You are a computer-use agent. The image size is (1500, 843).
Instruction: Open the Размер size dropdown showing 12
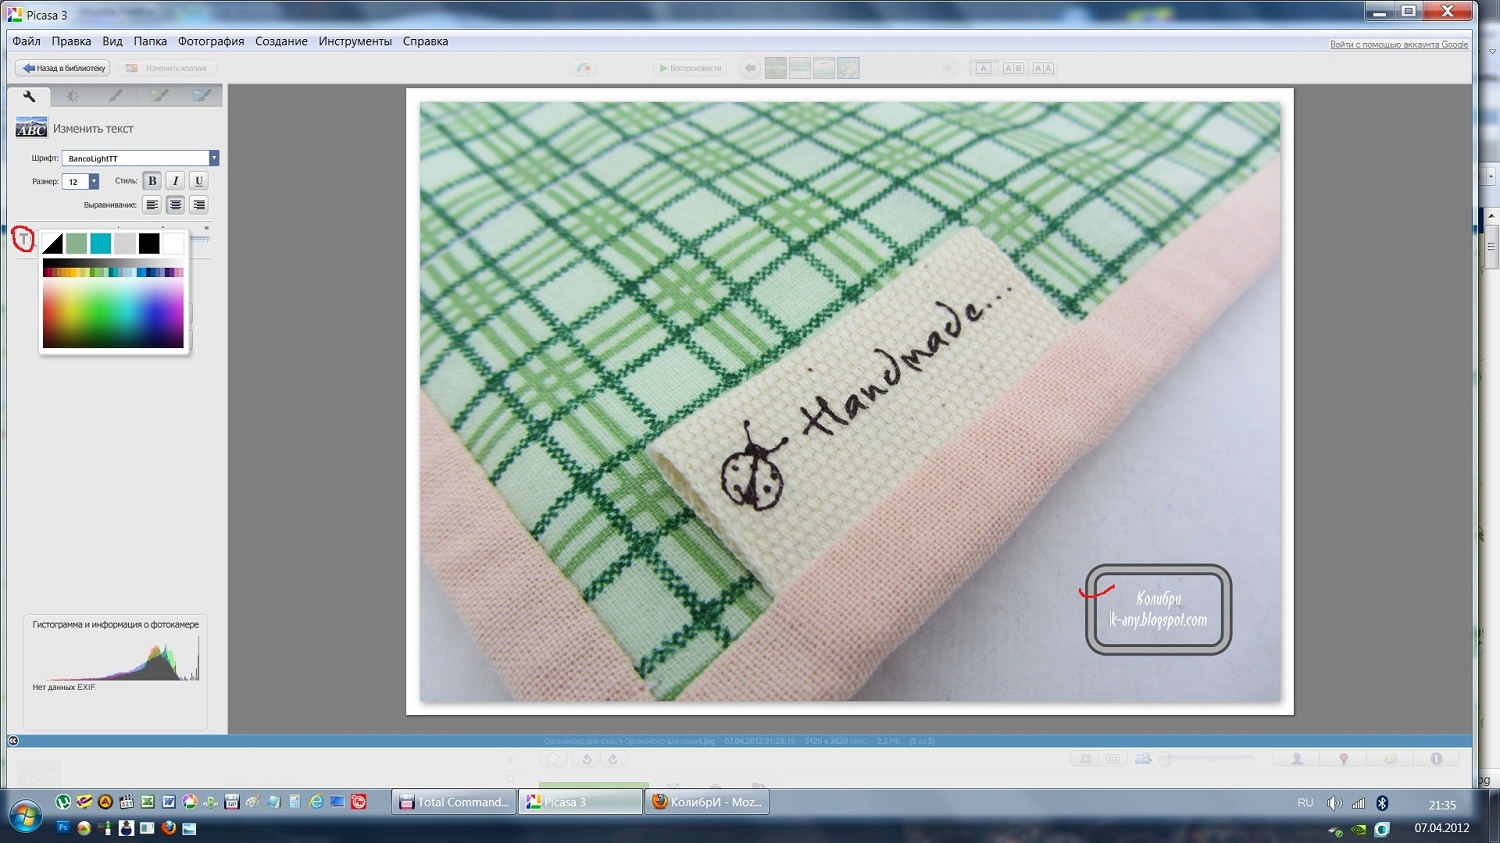pyautogui.click(x=80, y=181)
